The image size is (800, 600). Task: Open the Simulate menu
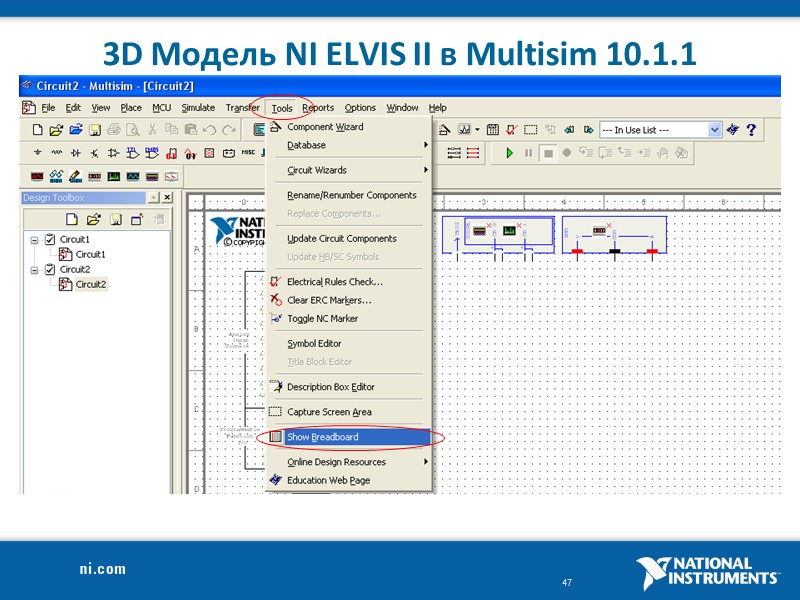(x=198, y=108)
